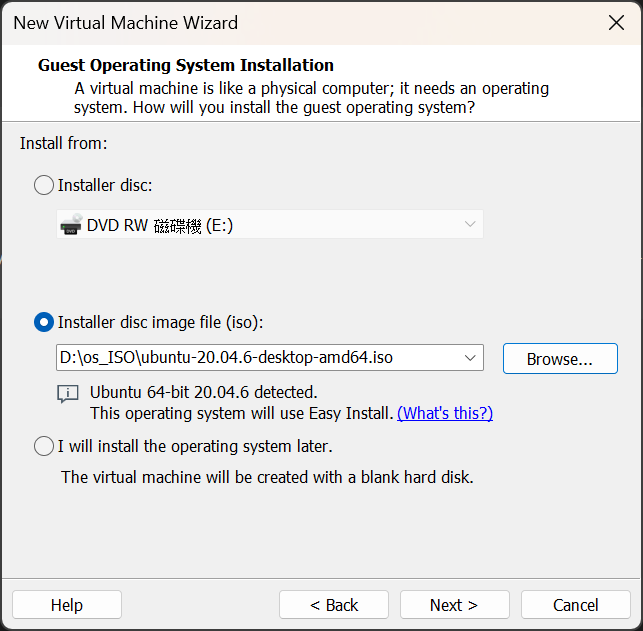This screenshot has width=643, height=631.
Task: Go to previous step with Back button
Action: click(334, 605)
